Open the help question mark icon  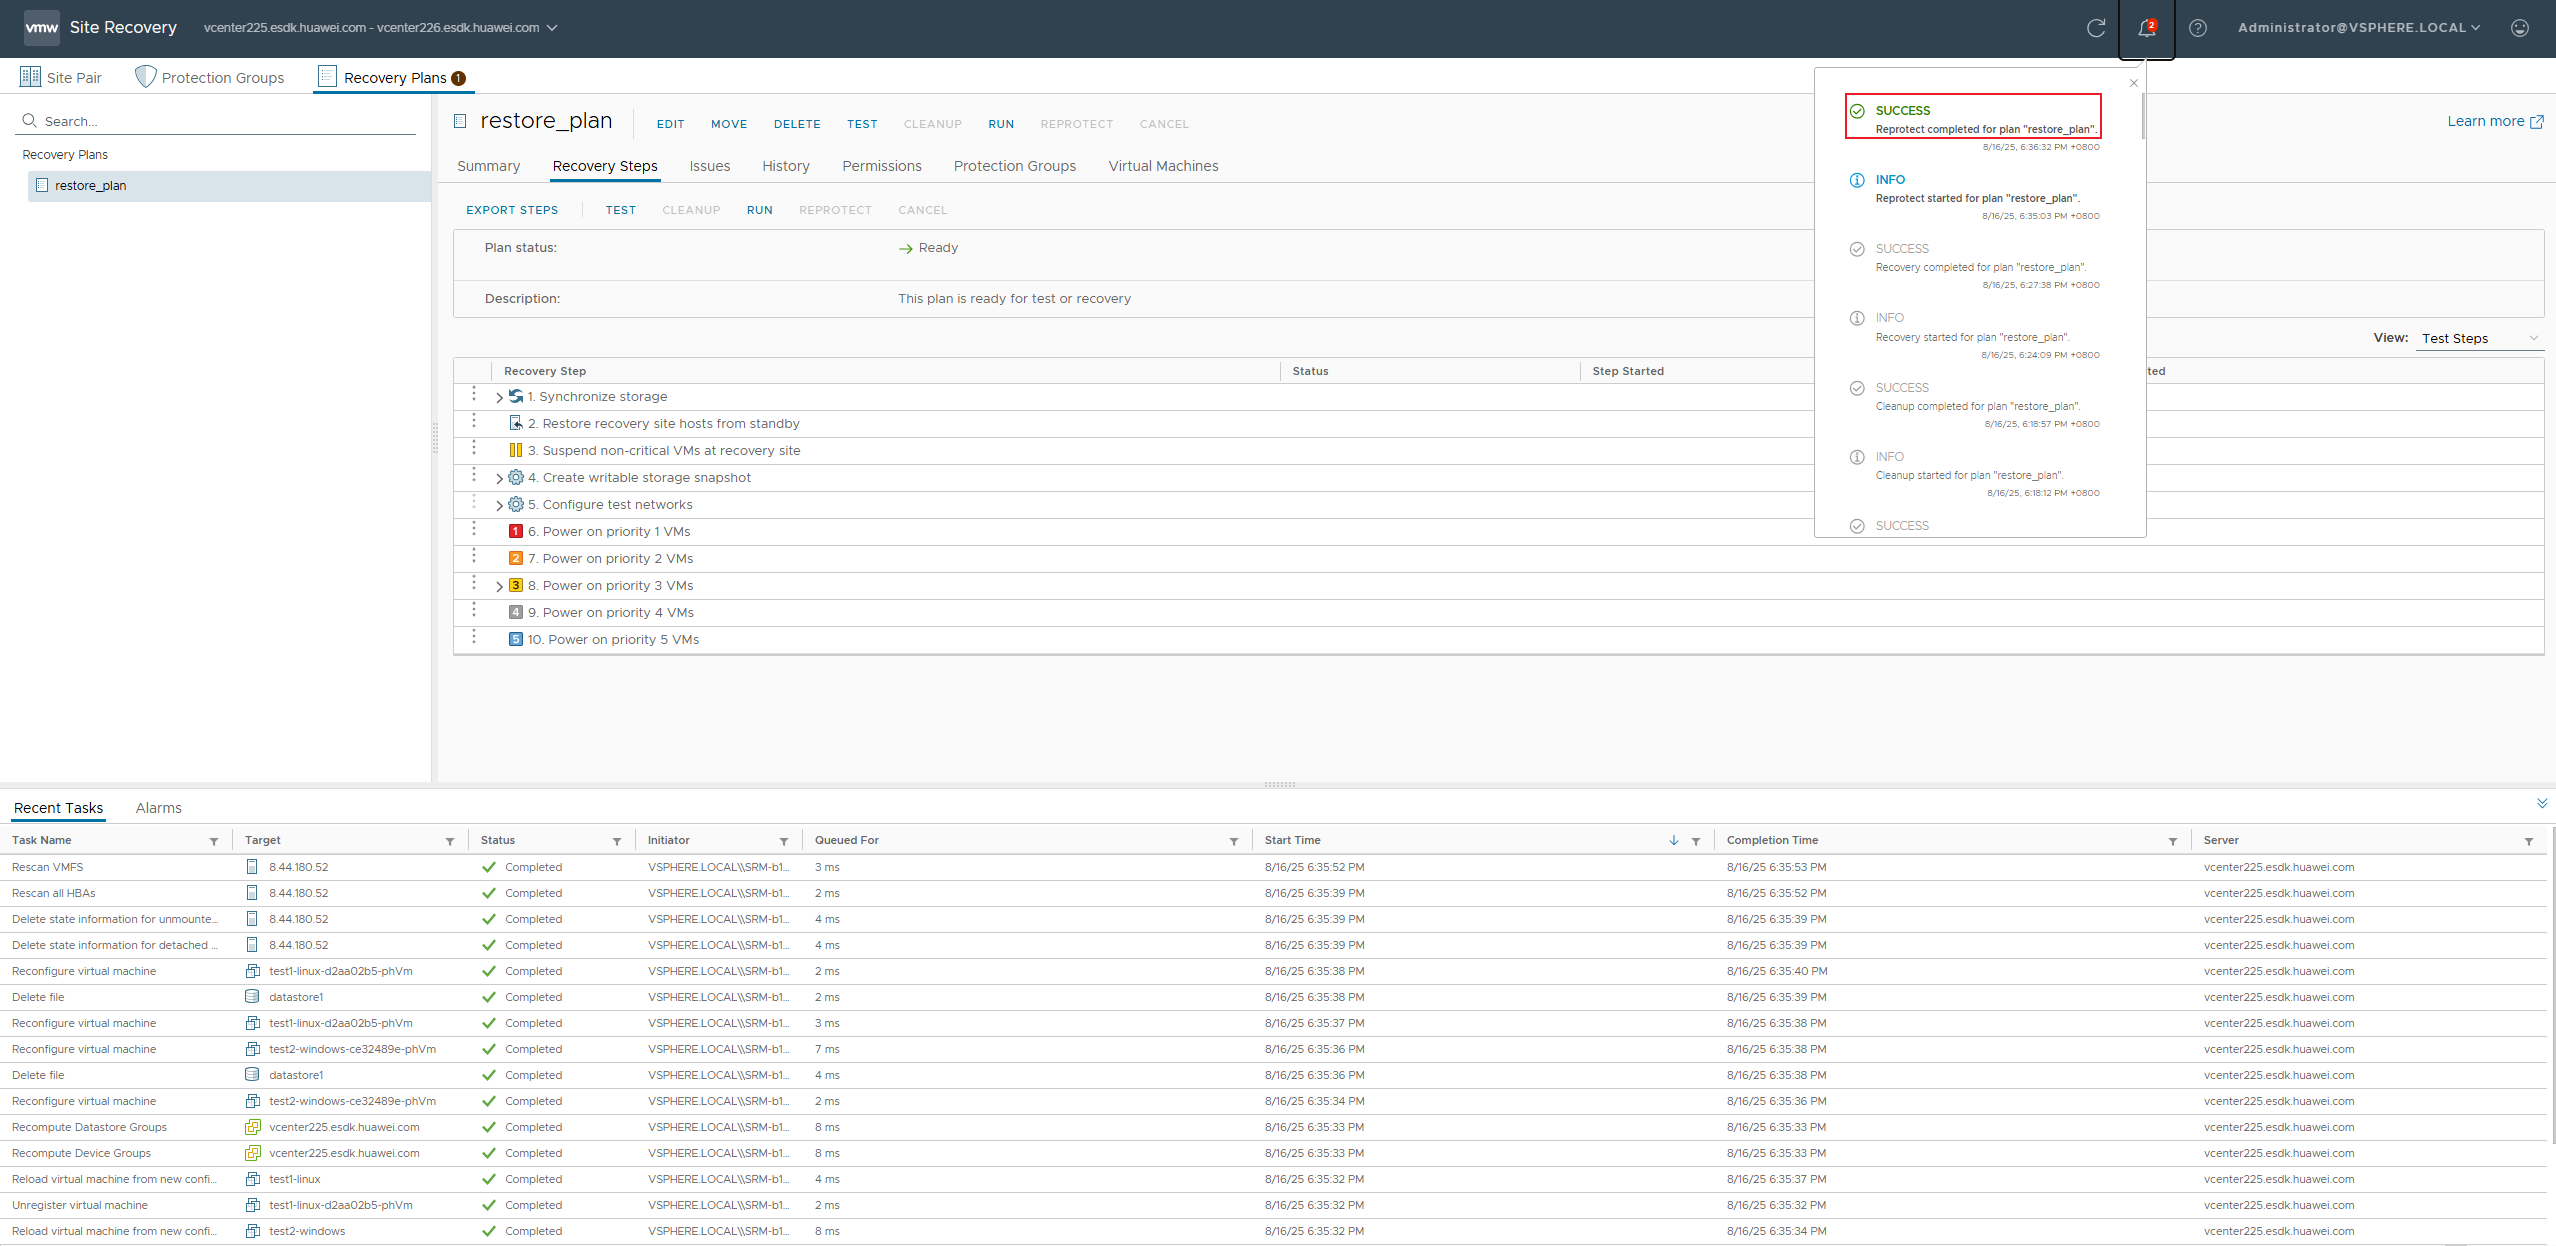(x=2197, y=28)
